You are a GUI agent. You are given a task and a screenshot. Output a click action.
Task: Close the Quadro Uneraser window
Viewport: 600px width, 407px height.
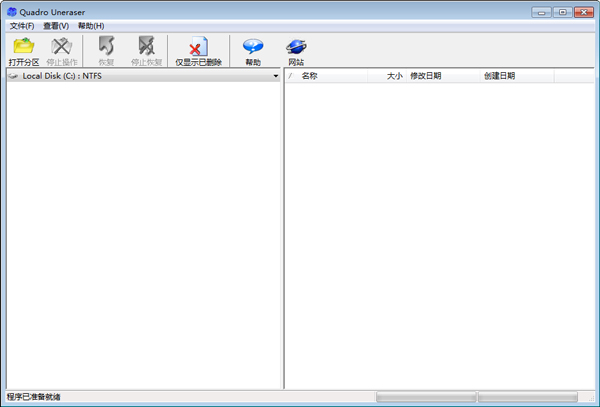[584, 12]
